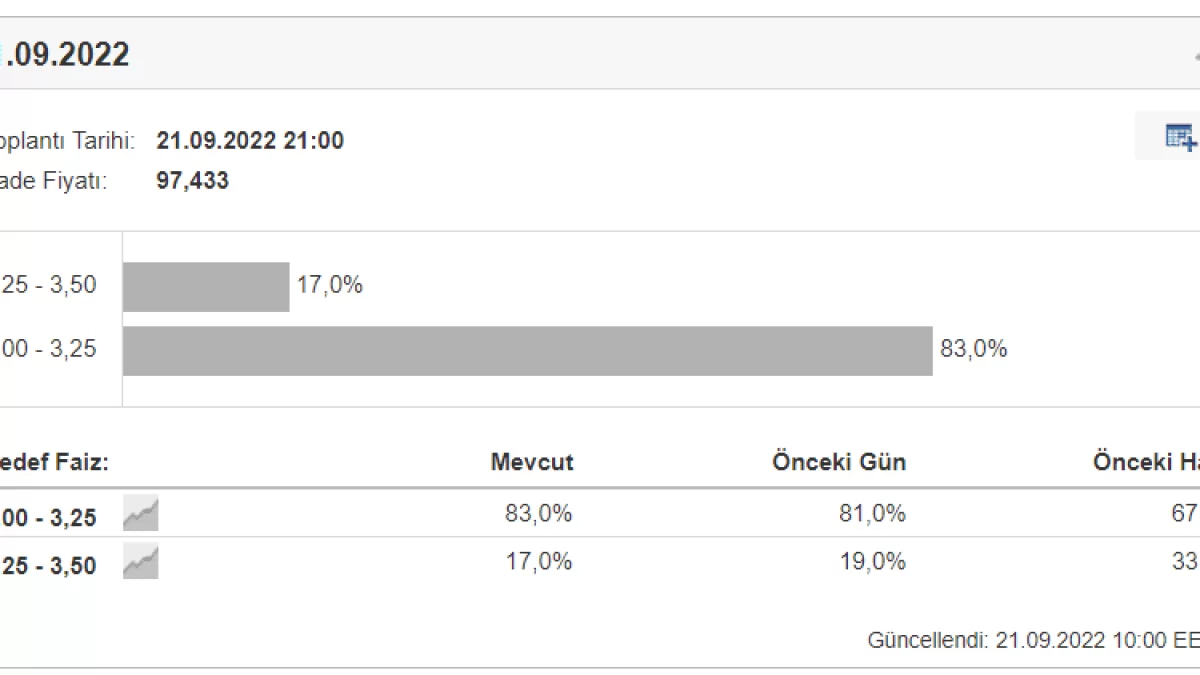Click the 17,0% label beside the short bar
Image resolution: width=1200 pixels, height=675 pixels.
[330, 285]
